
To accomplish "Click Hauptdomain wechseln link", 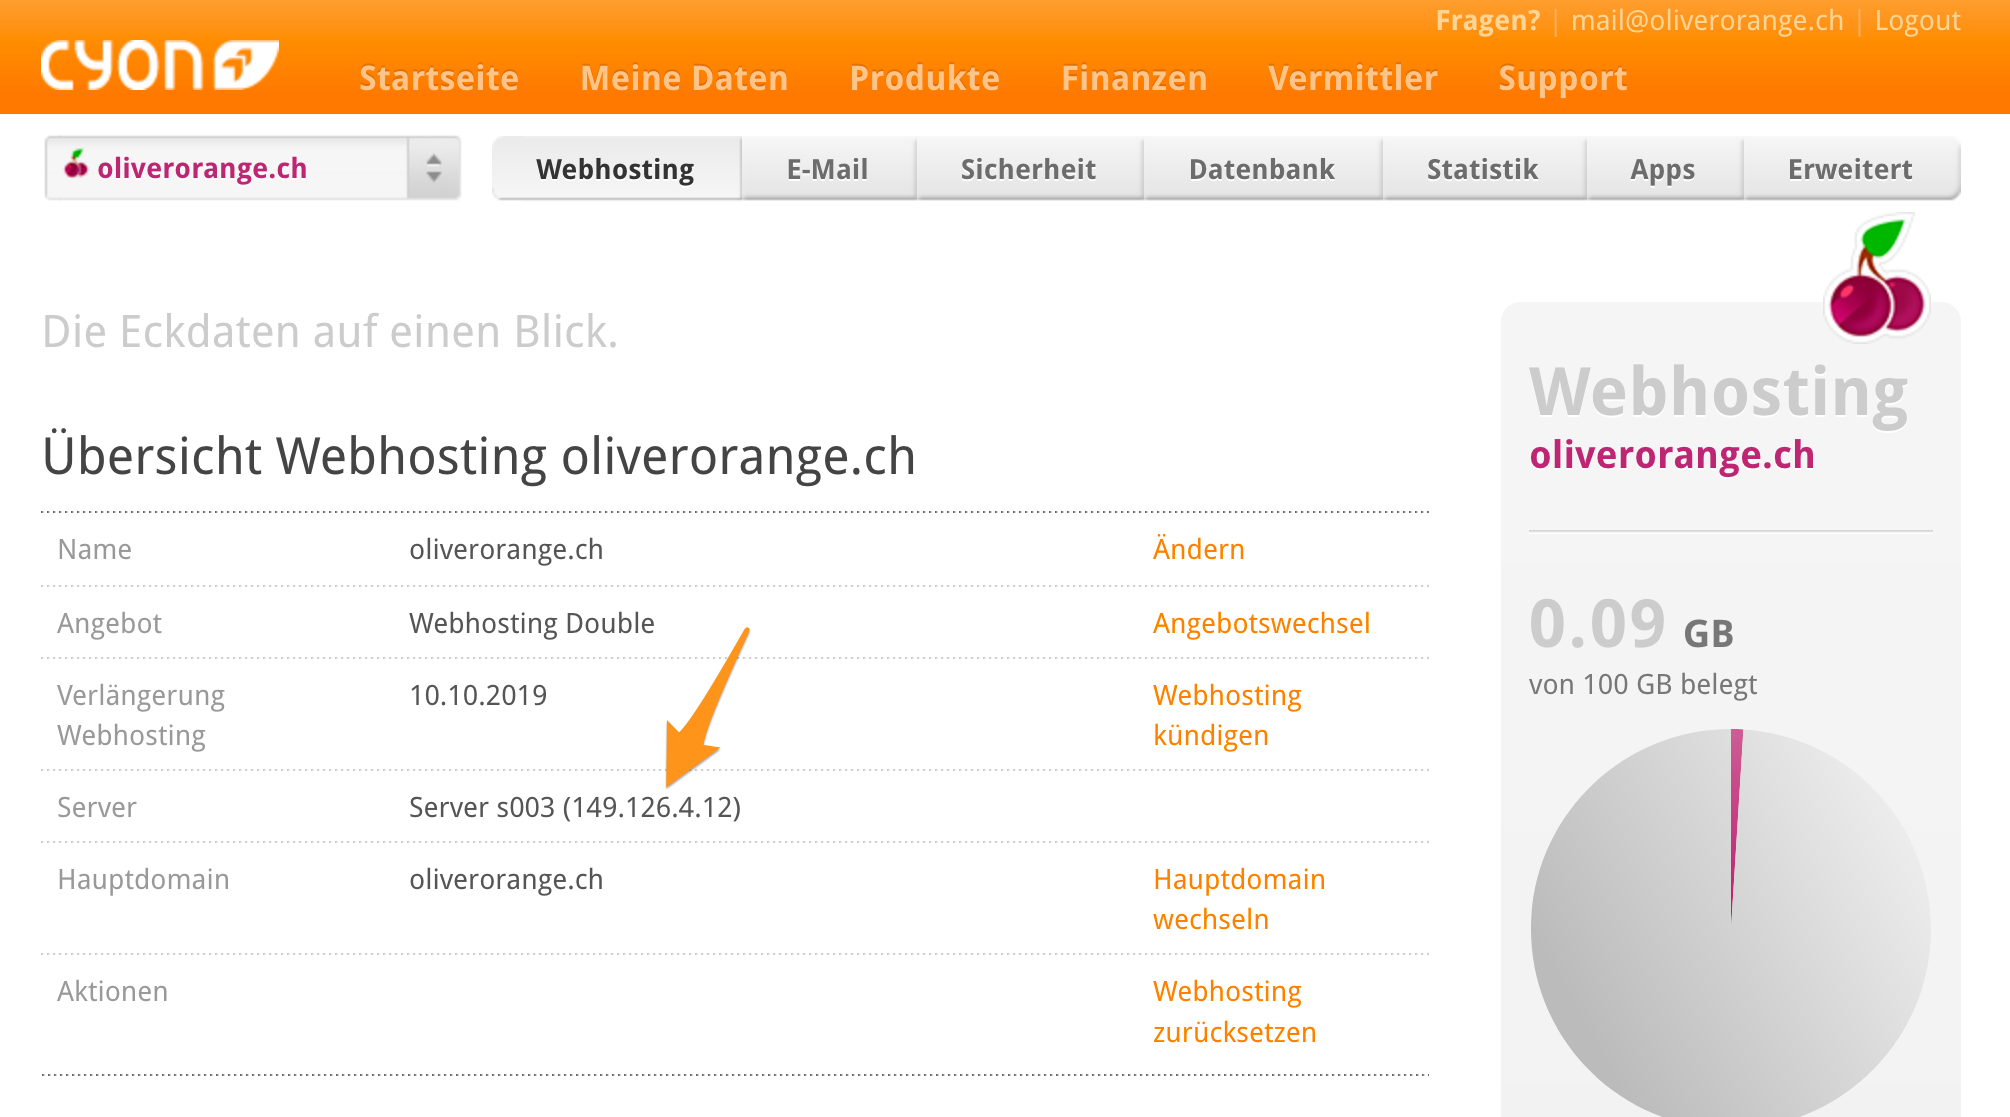I will point(1239,899).
